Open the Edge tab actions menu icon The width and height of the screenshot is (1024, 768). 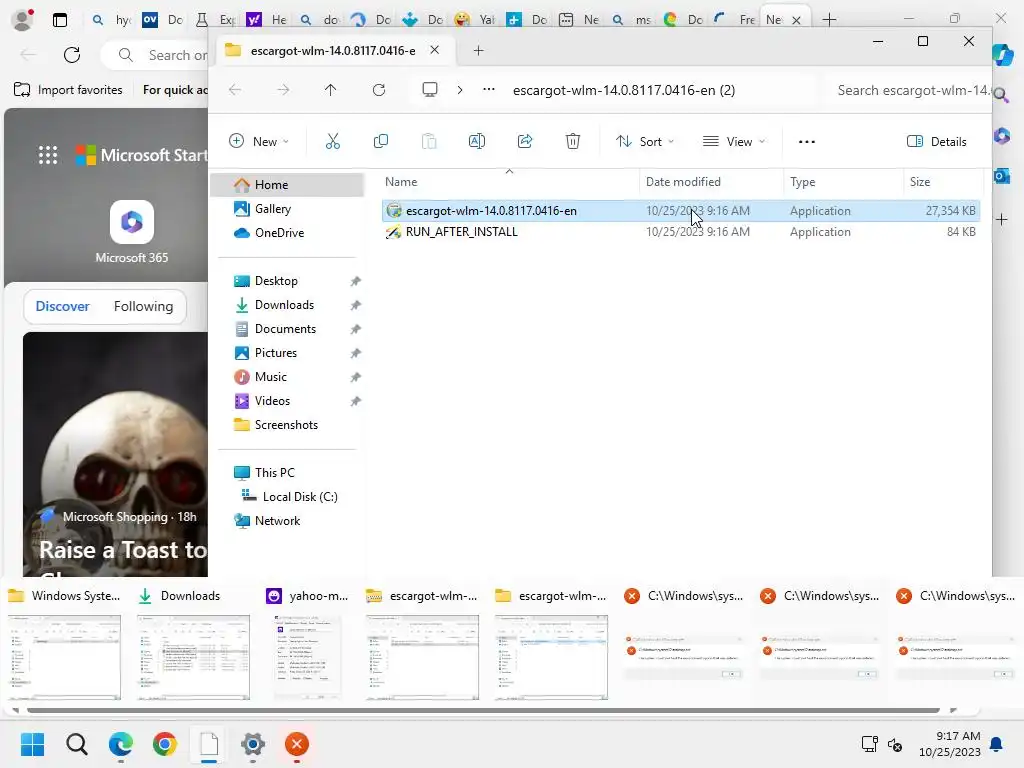click(60, 20)
